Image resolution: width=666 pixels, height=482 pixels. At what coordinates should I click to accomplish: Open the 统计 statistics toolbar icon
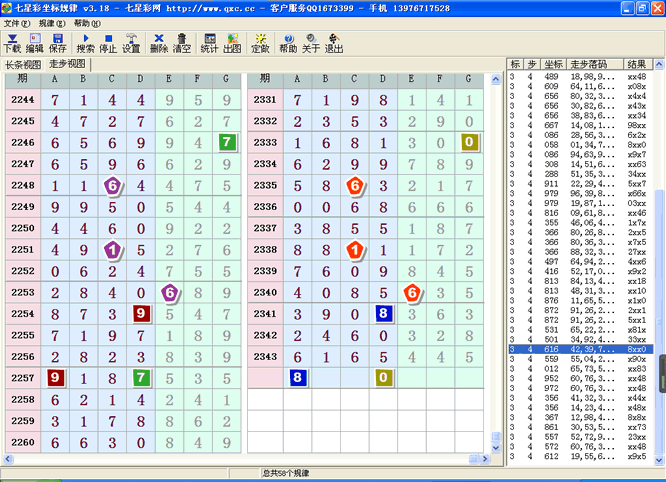209,43
